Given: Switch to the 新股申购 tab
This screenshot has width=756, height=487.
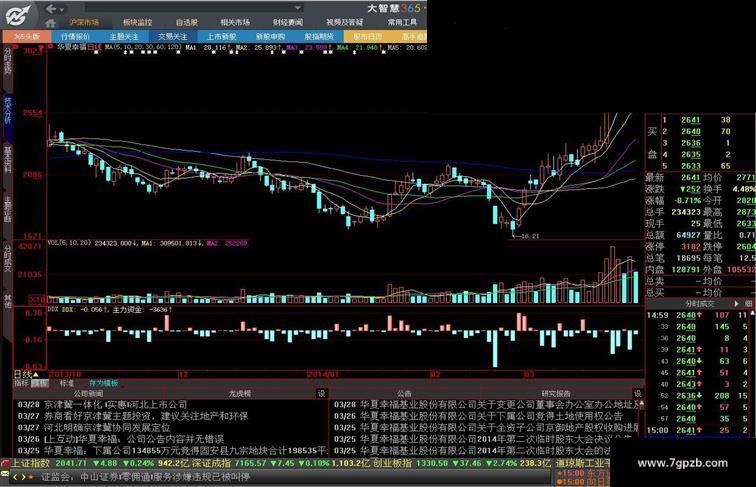Looking at the screenshot, I should click(270, 37).
